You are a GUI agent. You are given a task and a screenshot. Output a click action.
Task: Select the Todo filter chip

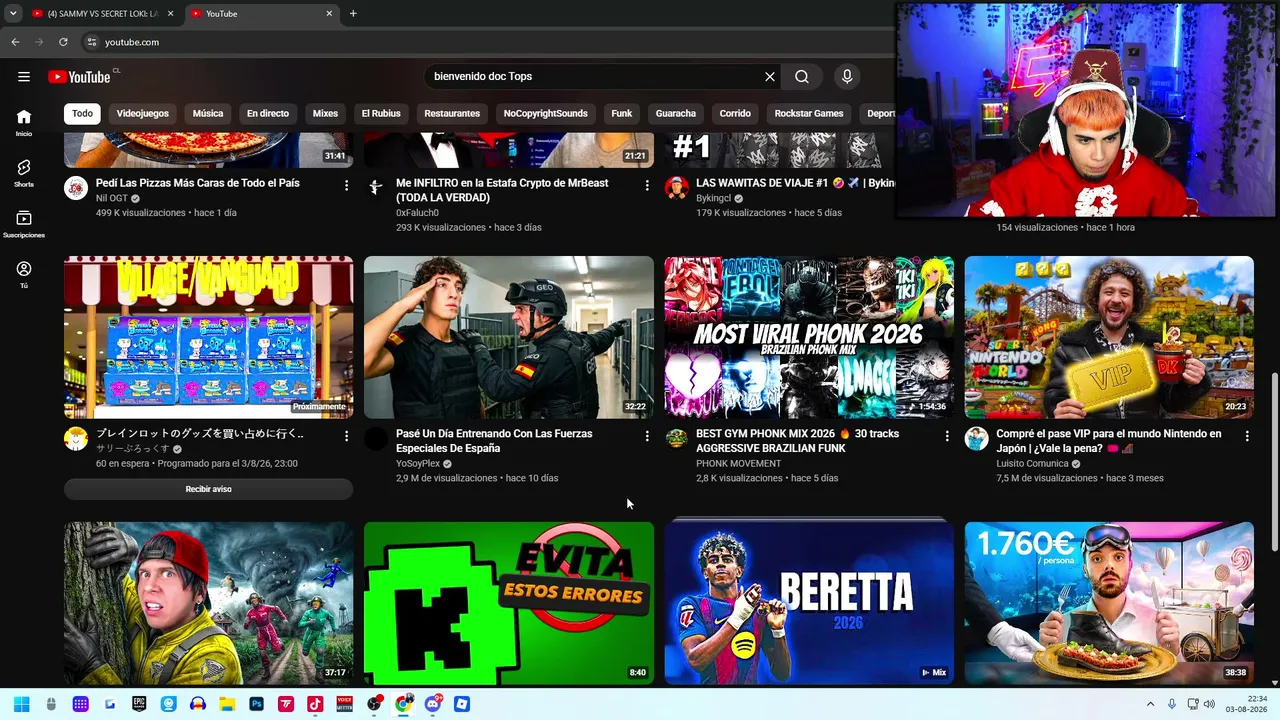click(x=82, y=114)
